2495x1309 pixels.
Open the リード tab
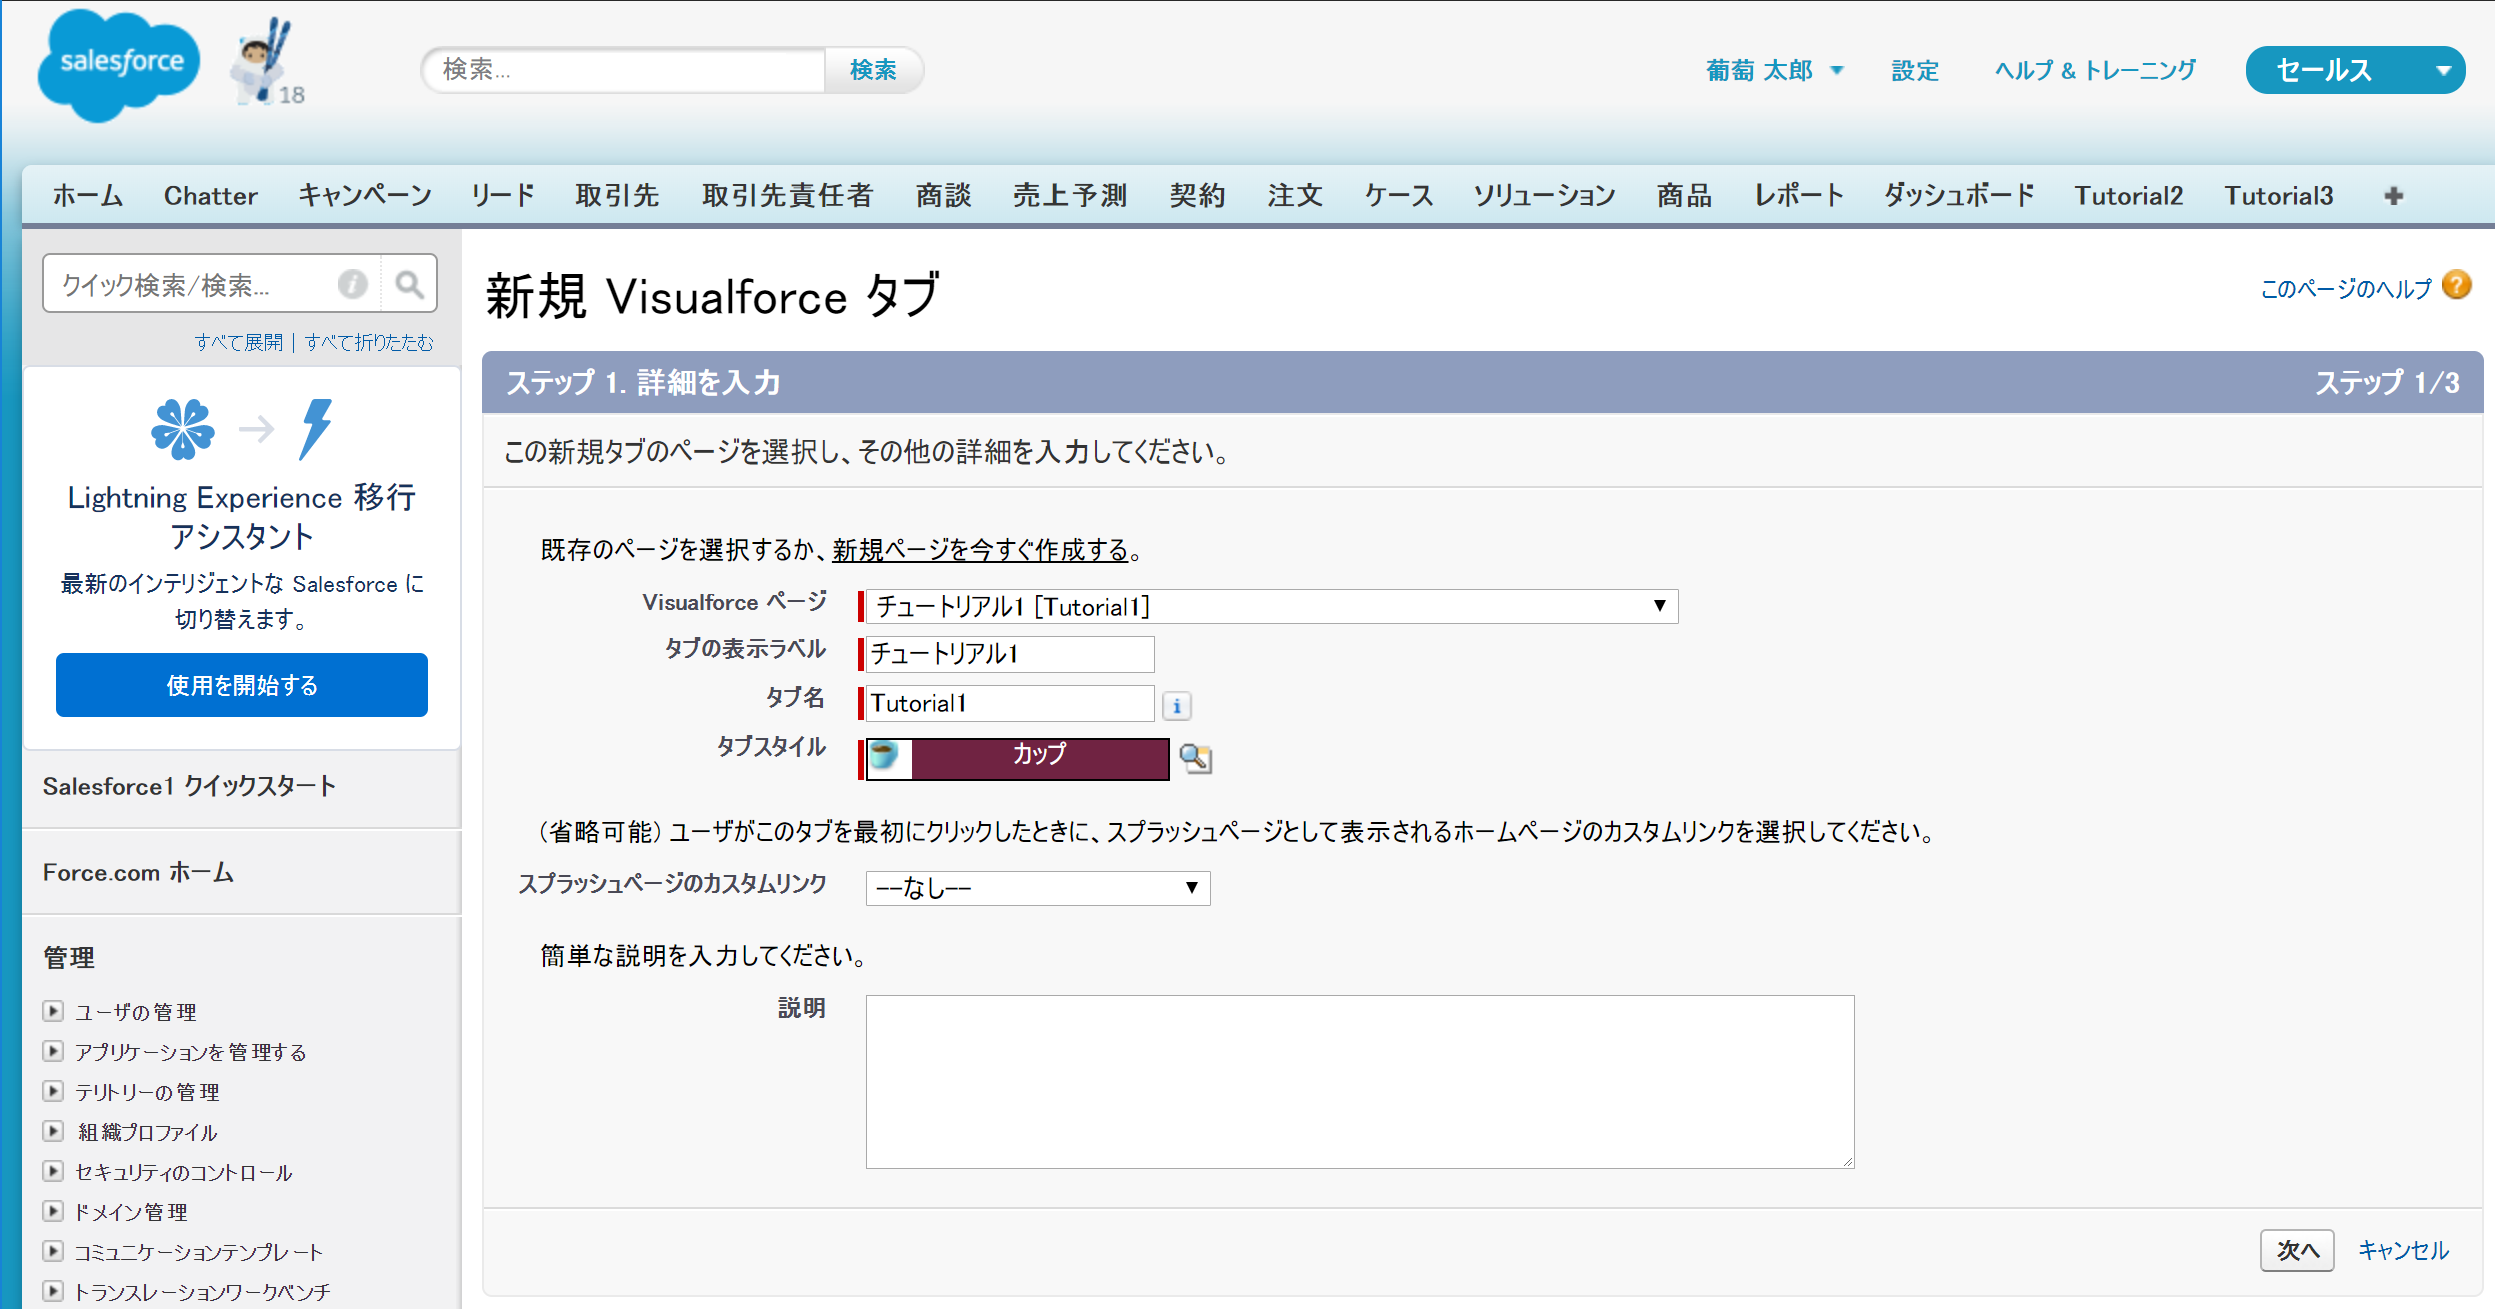(x=504, y=195)
